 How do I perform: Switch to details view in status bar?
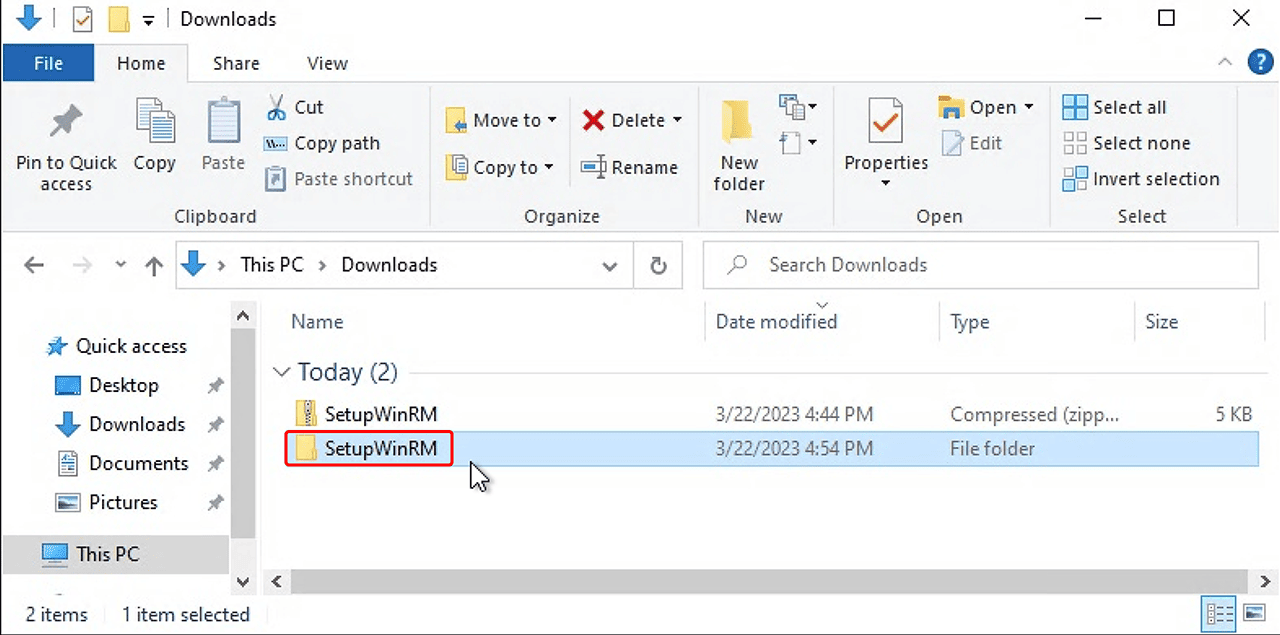[1219, 613]
